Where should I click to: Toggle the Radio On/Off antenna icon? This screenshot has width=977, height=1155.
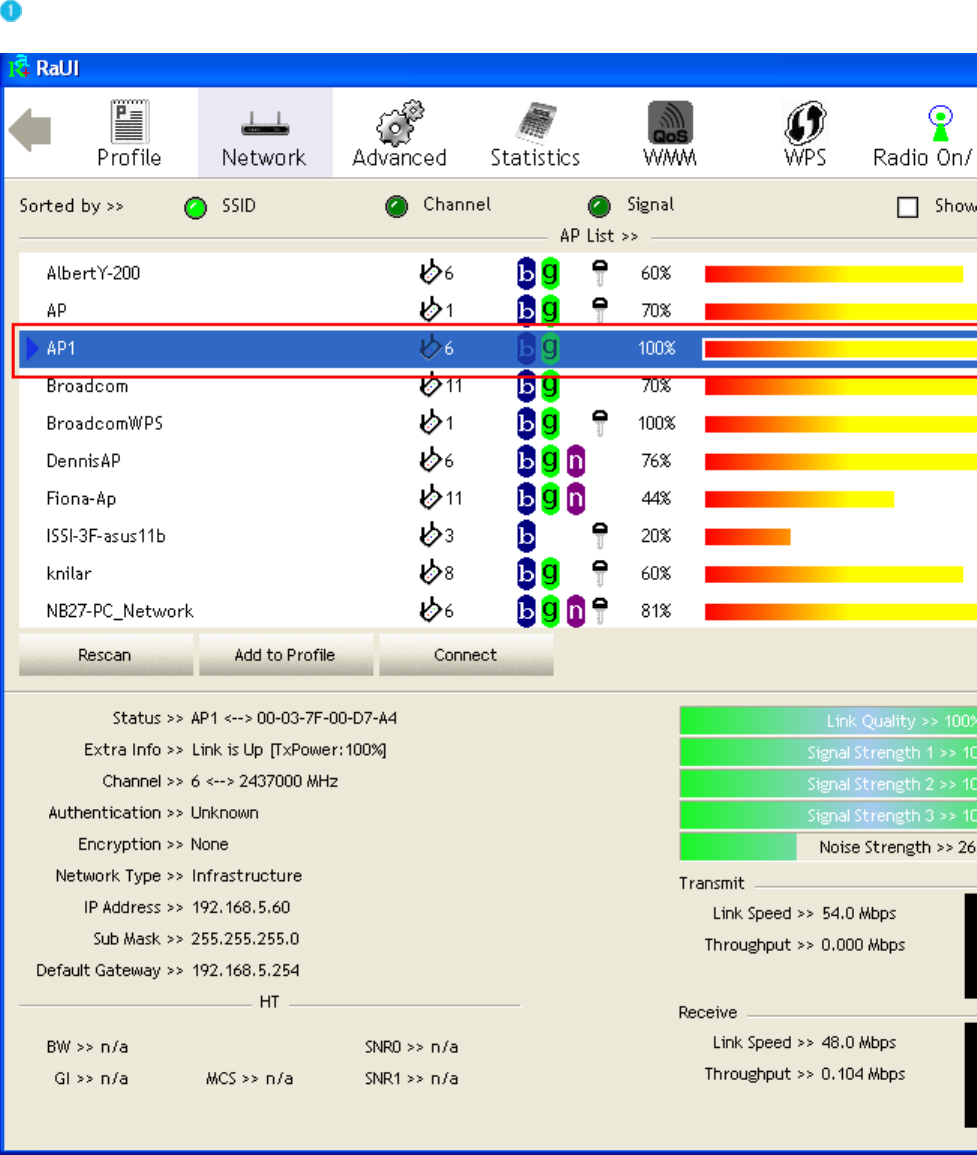pos(940,123)
